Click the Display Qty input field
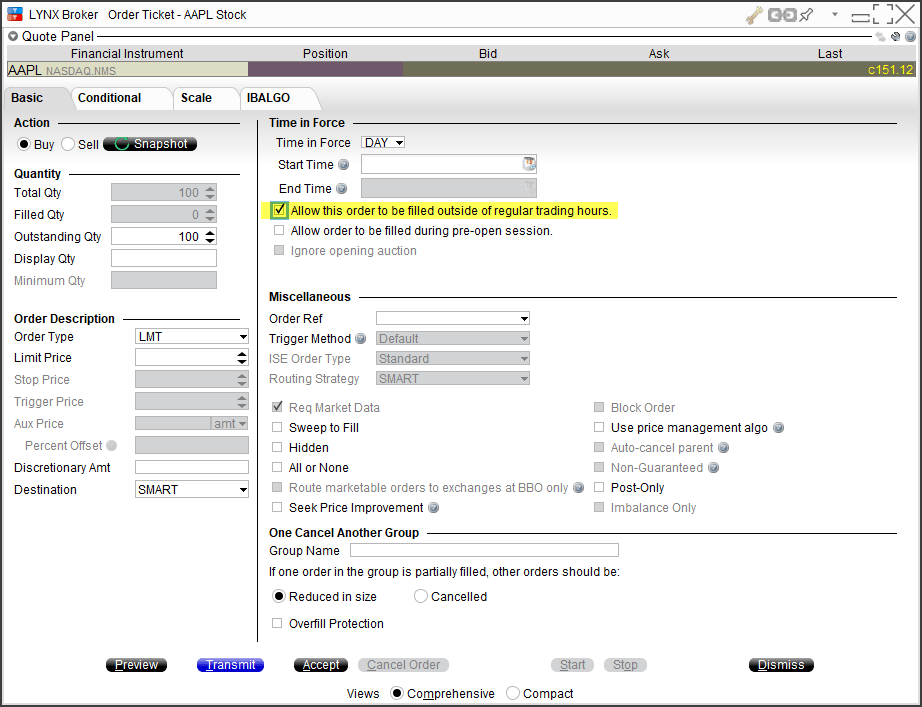Viewport: 922px width, 707px height. coord(164,258)
